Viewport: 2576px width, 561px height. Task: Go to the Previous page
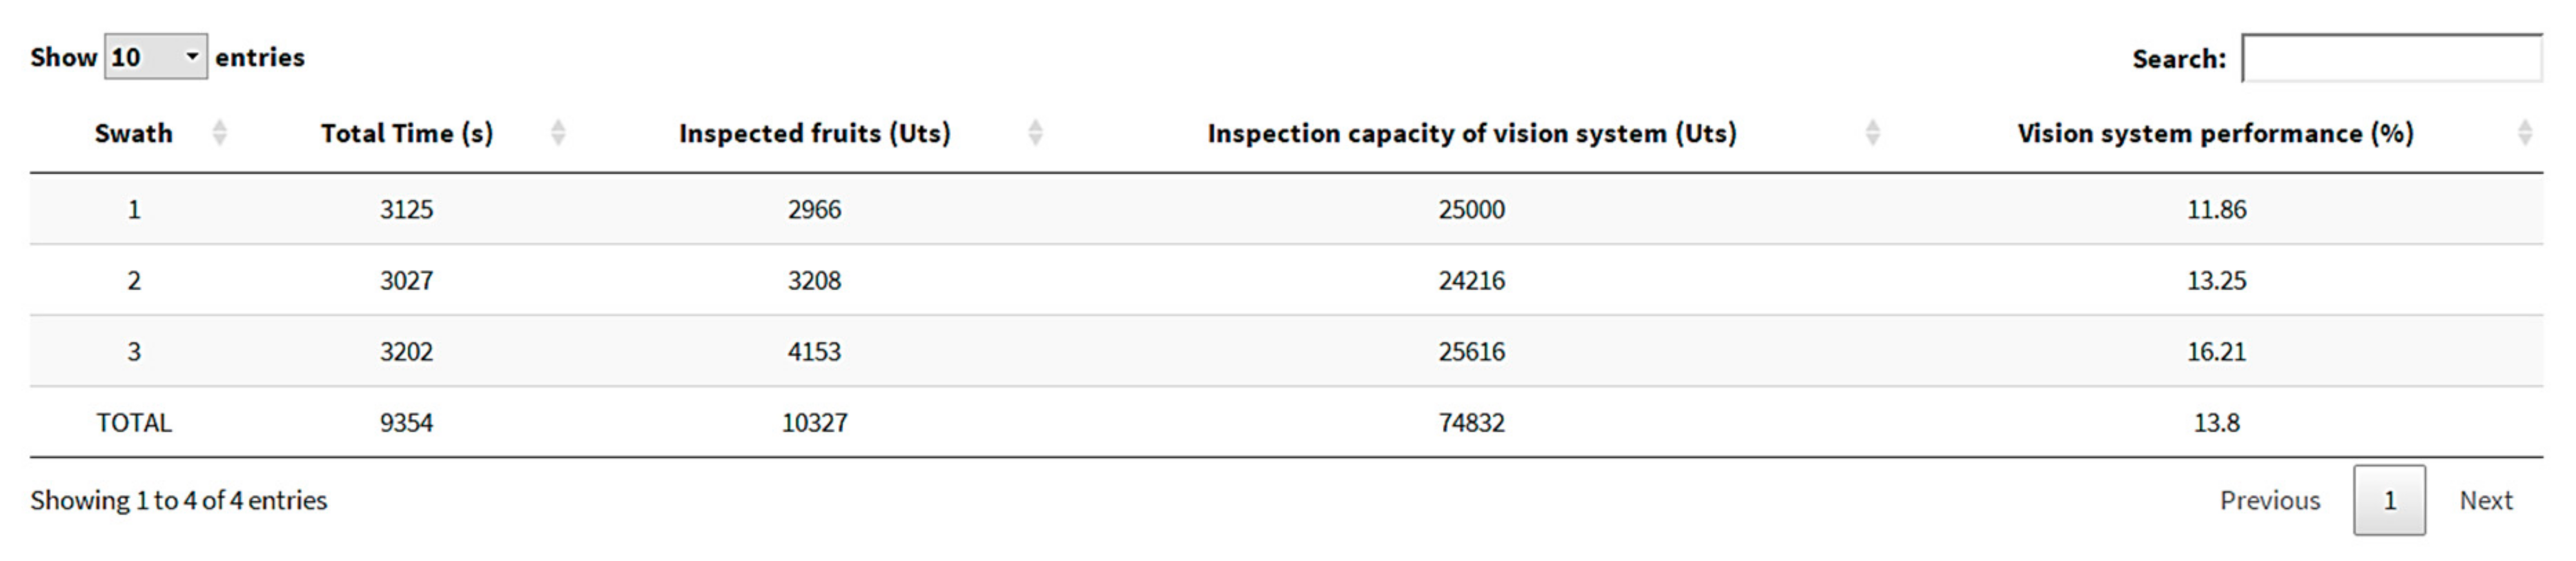coord(2269,500)
